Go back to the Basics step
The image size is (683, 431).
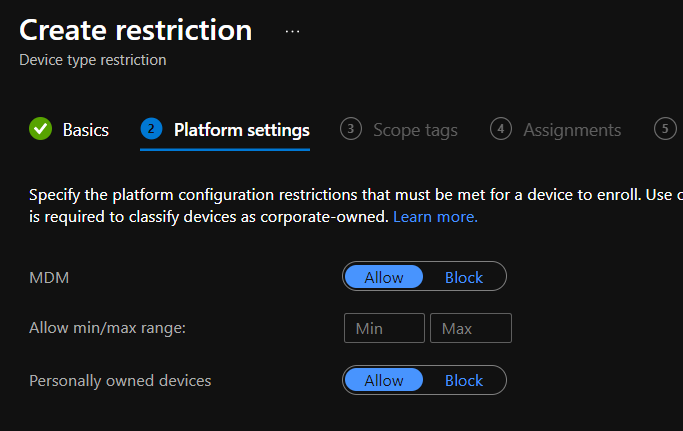point(85,130)
